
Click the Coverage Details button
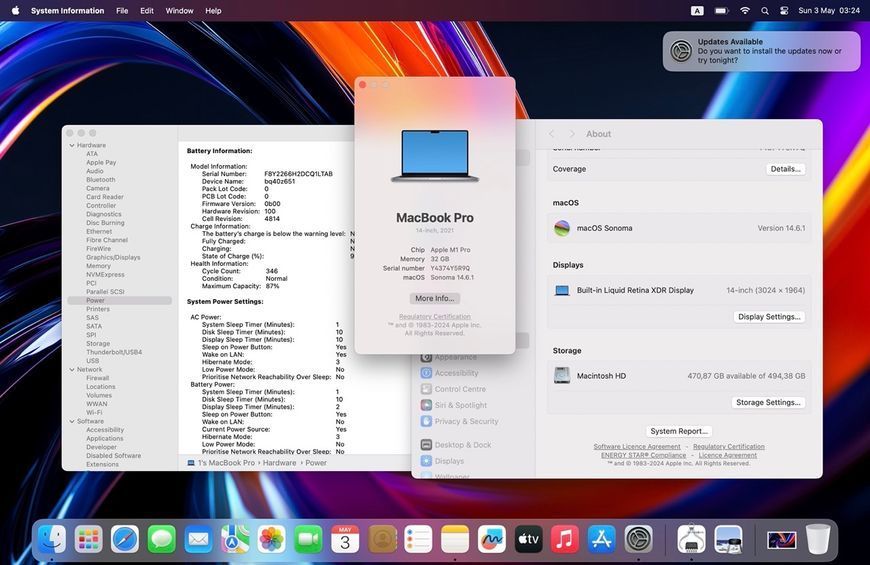[785, 169]
